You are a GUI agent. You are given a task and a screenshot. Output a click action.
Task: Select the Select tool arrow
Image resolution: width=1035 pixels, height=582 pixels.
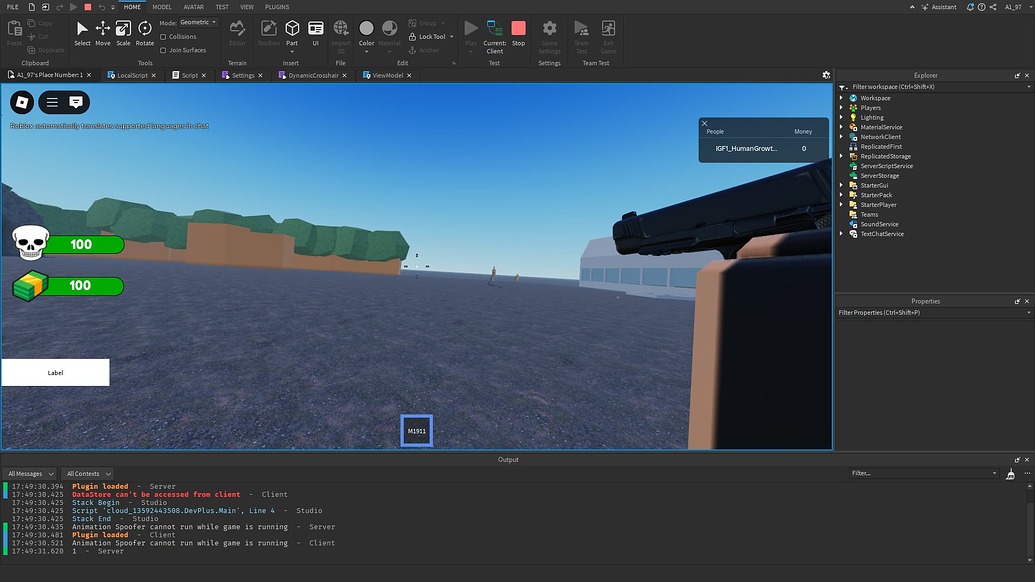point(82,33)
